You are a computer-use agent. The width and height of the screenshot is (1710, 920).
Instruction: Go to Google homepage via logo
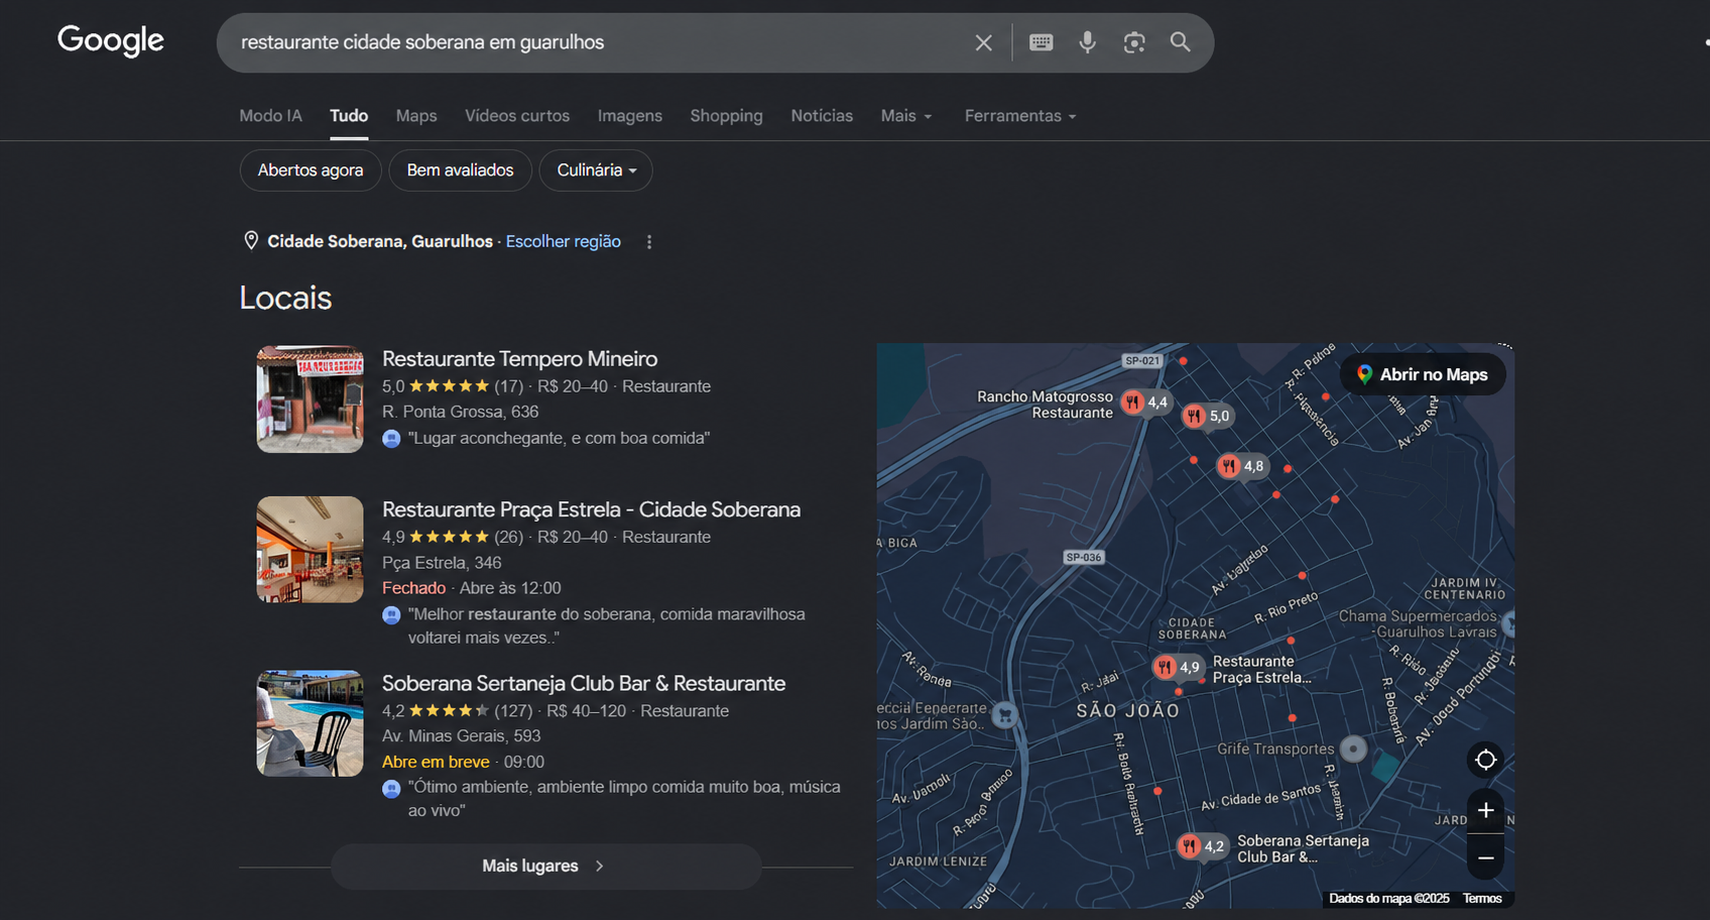coord(111,40)
